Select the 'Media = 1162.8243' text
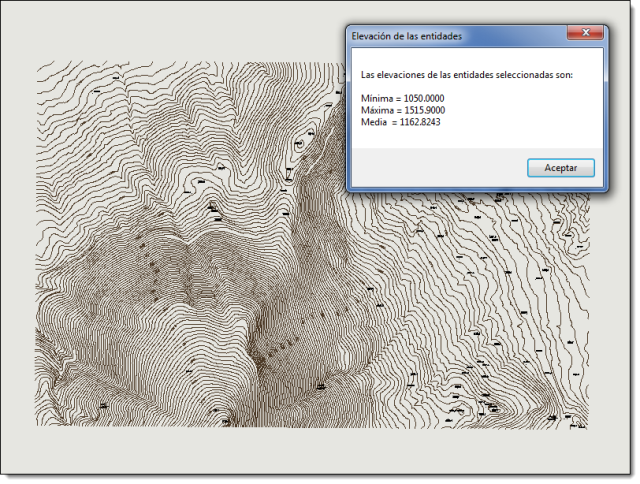Screen dimensions: 640x484 [400, 122]
